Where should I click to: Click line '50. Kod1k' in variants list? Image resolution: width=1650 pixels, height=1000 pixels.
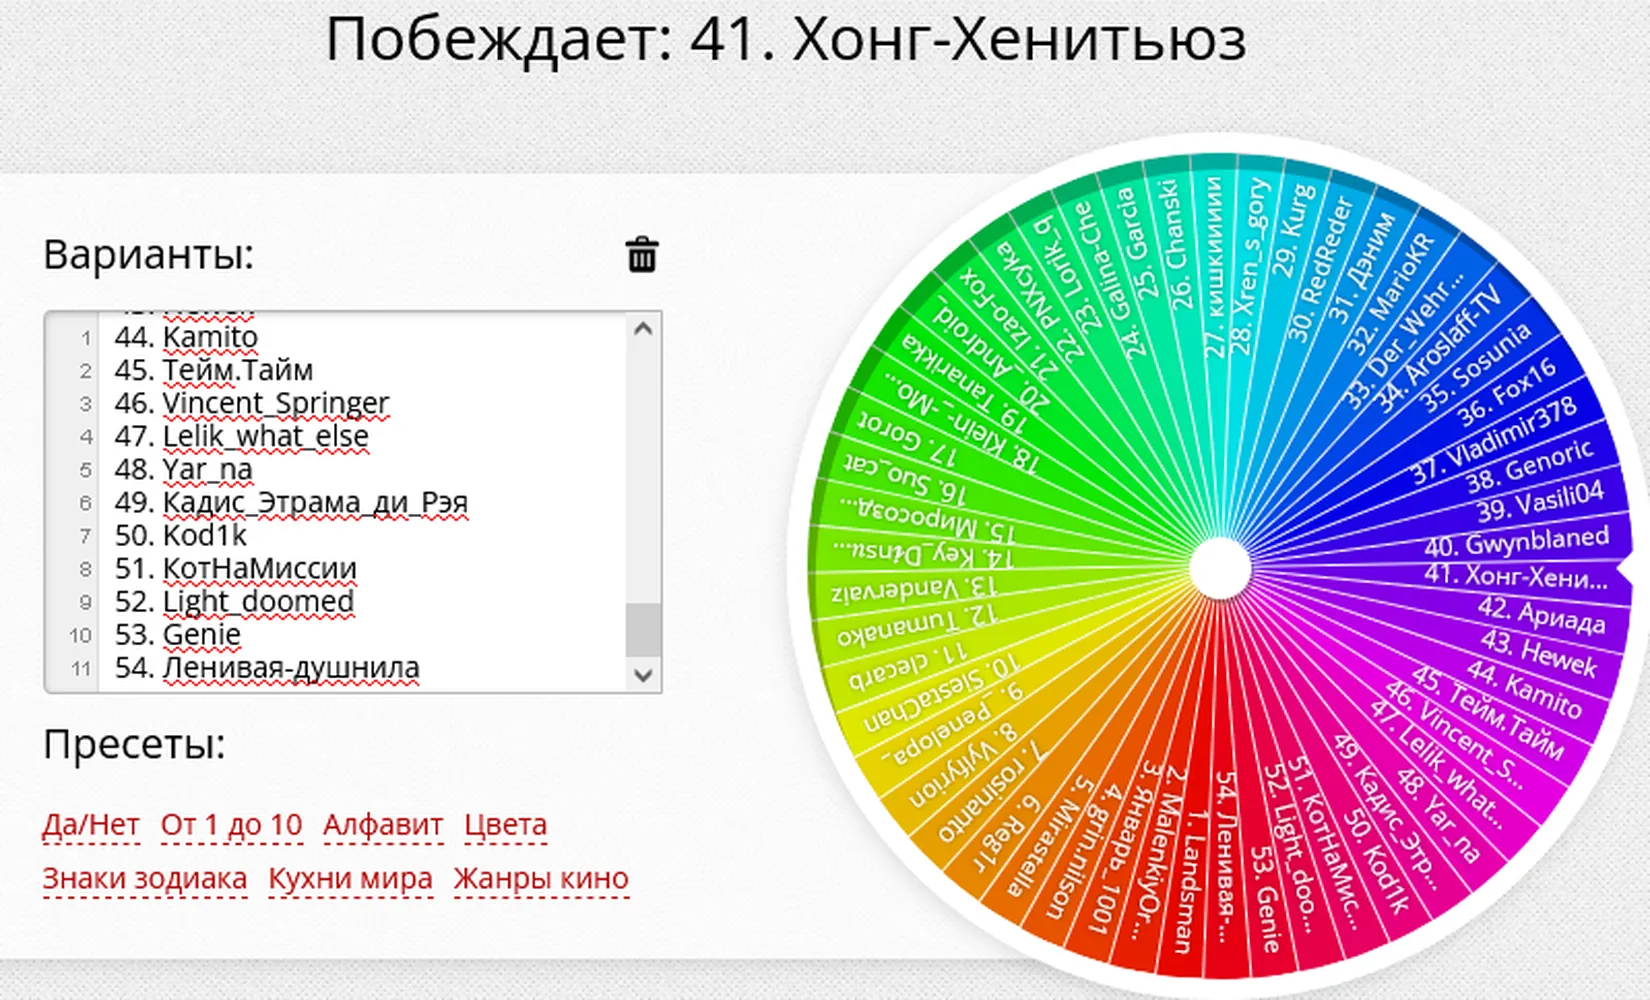[x=180, y=535]
